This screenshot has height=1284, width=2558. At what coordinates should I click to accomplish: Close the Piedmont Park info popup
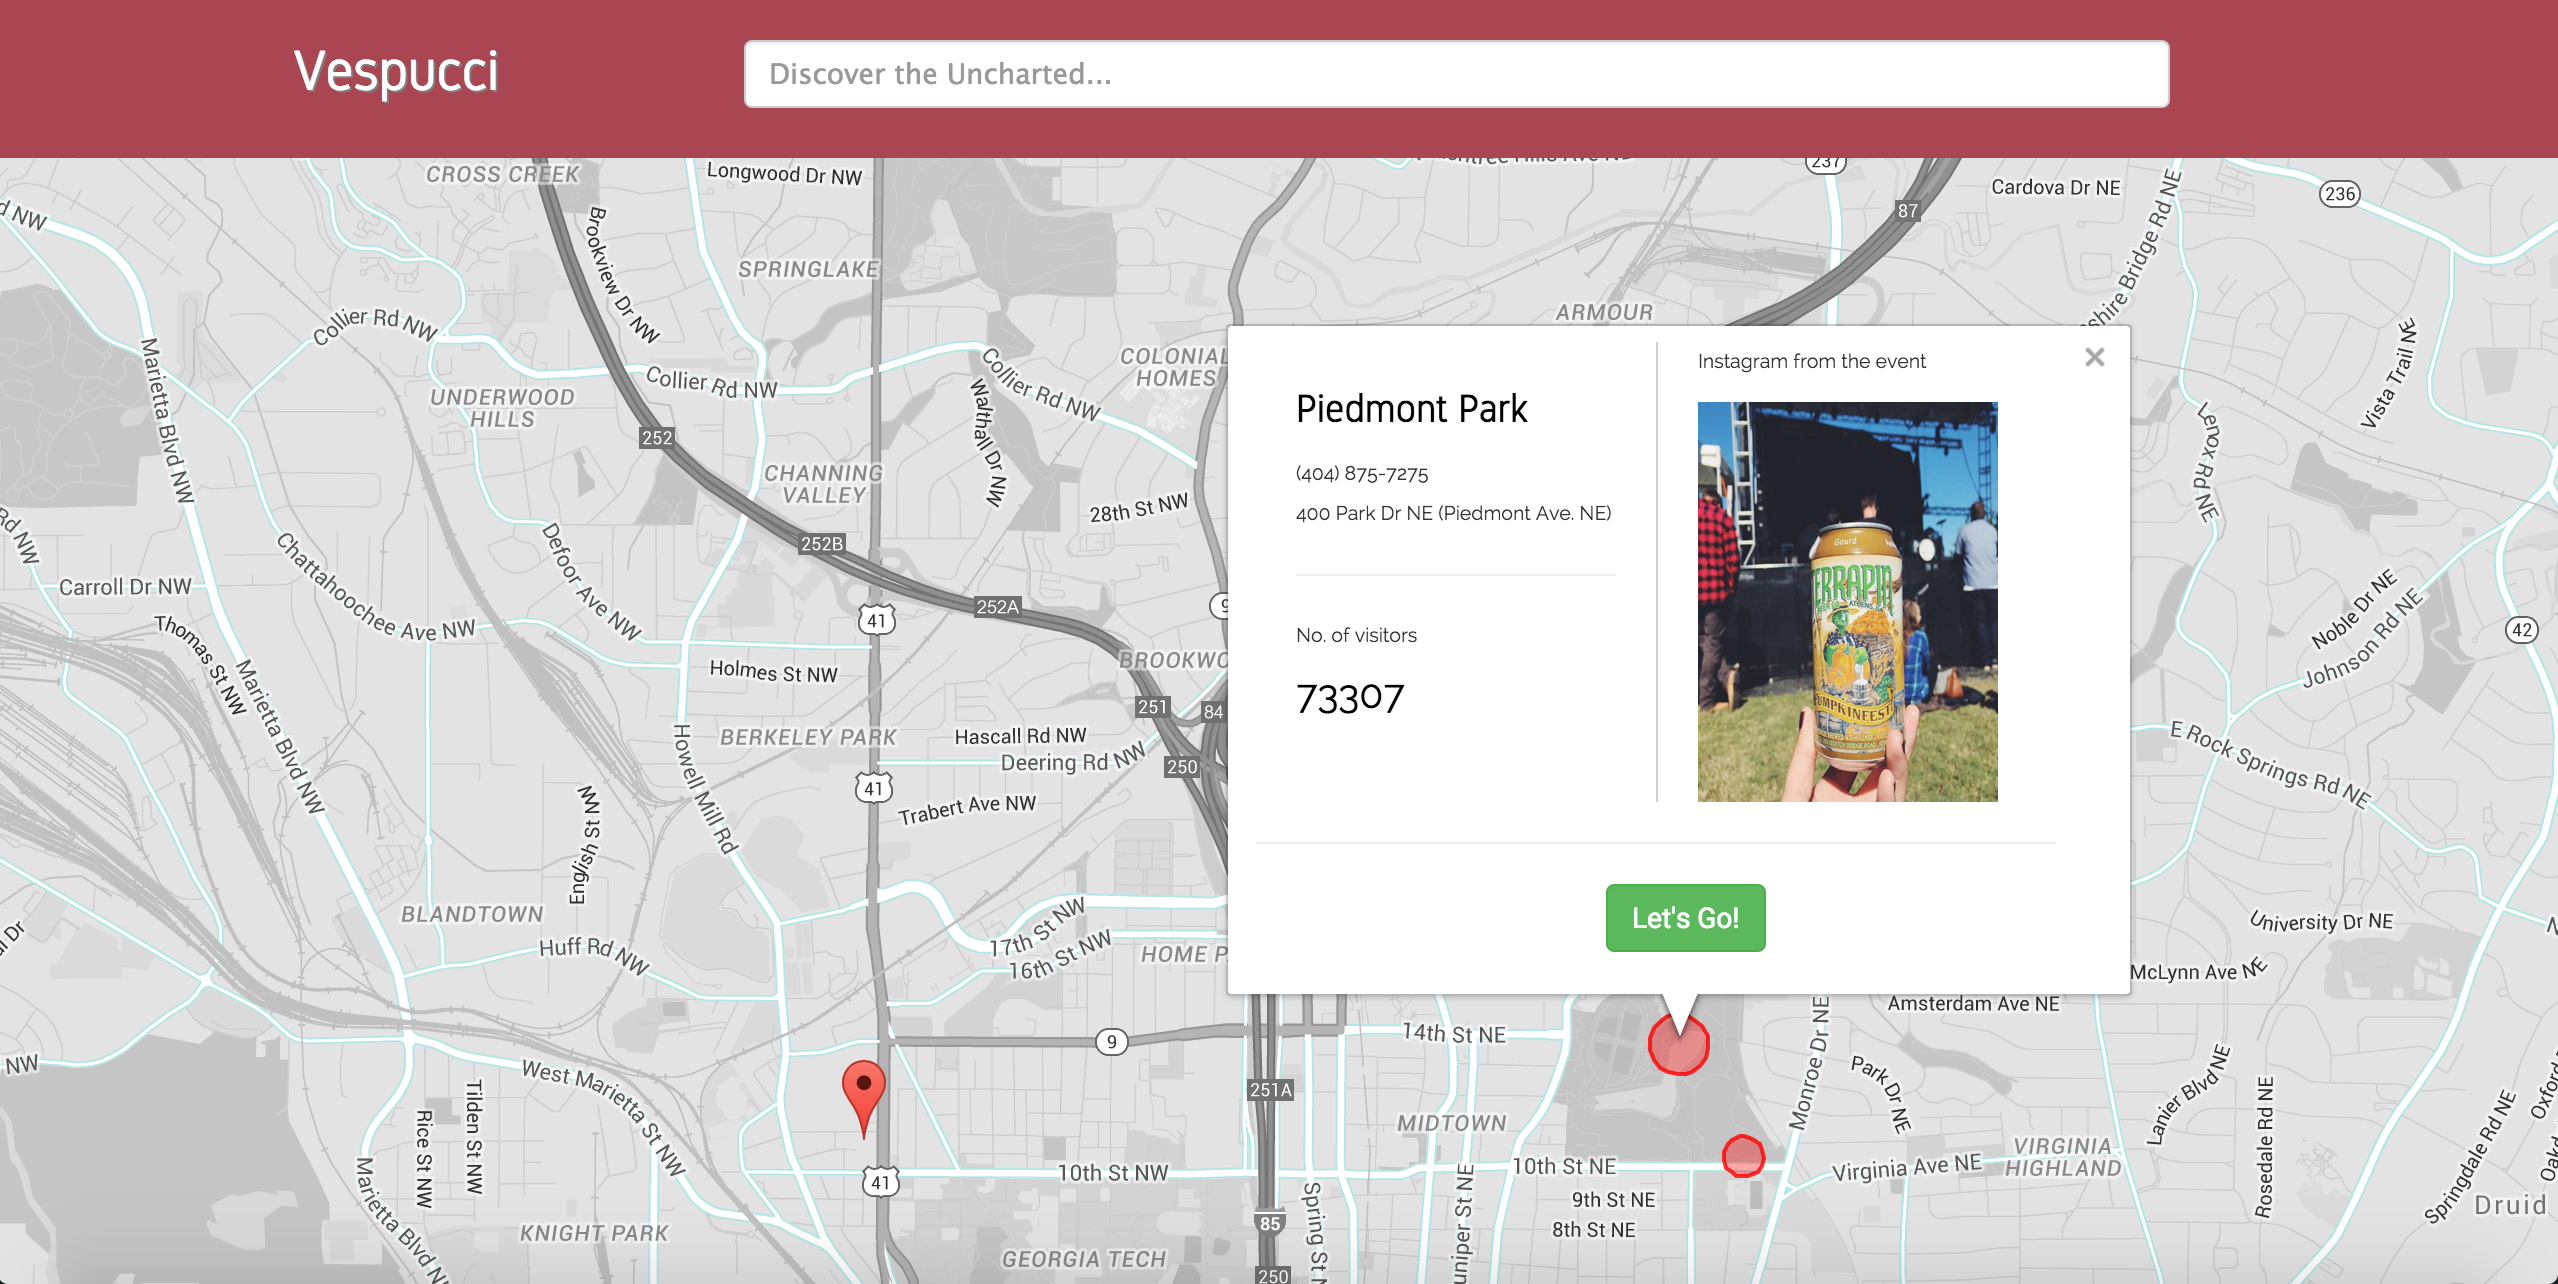(2094, 357)
